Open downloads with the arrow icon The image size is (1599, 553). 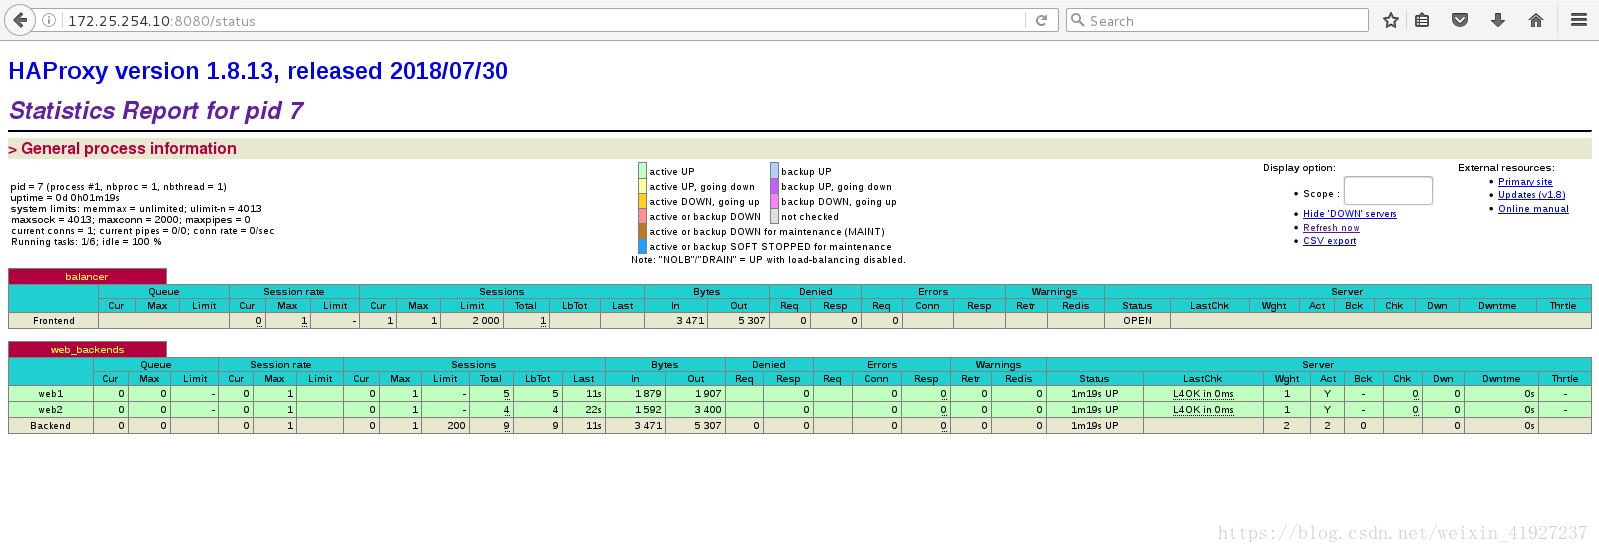click(1498, 20)
